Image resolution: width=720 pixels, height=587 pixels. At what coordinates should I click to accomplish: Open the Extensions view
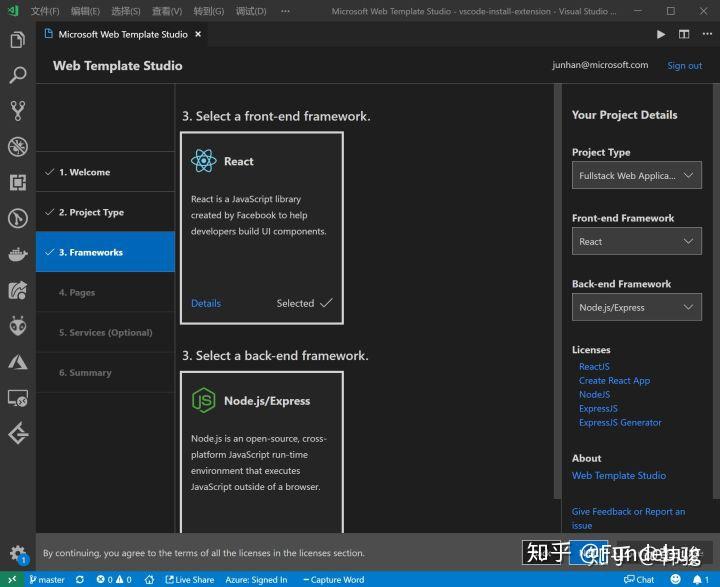pyautogui.click(x=17, y=182)
